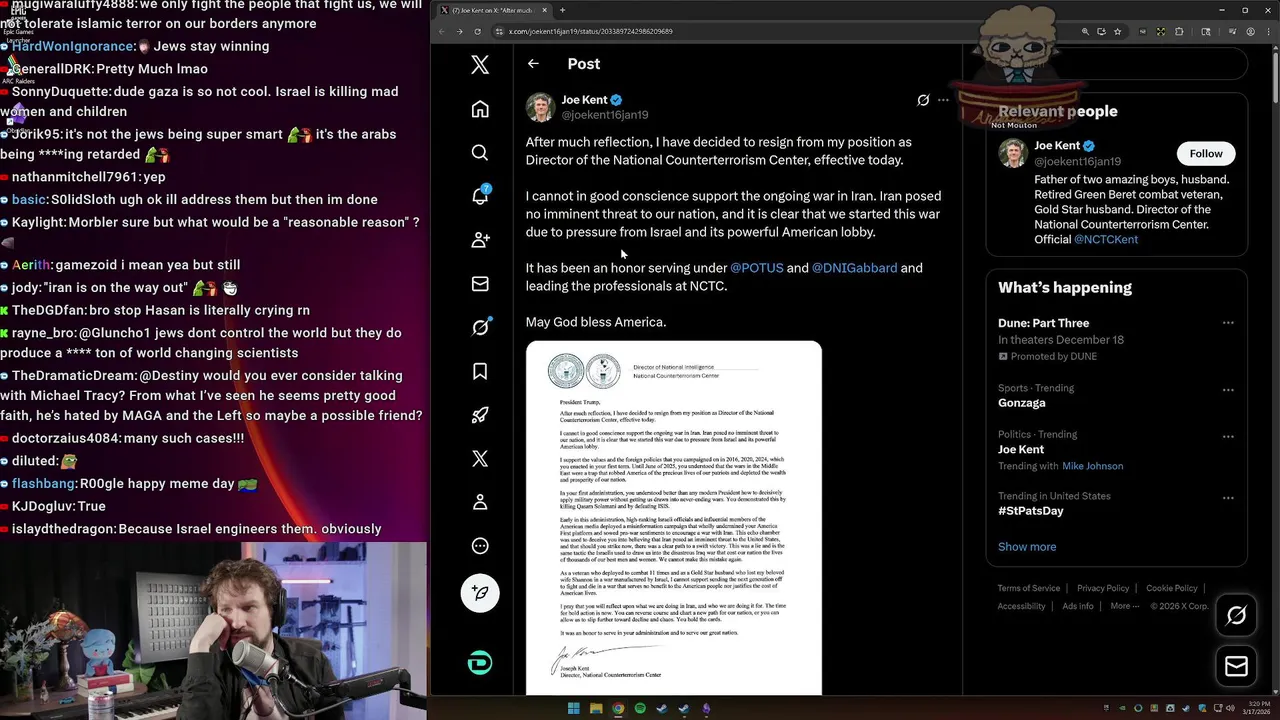Click the @POTUS mention link
1280x720 pixels.
pos(757,268)
